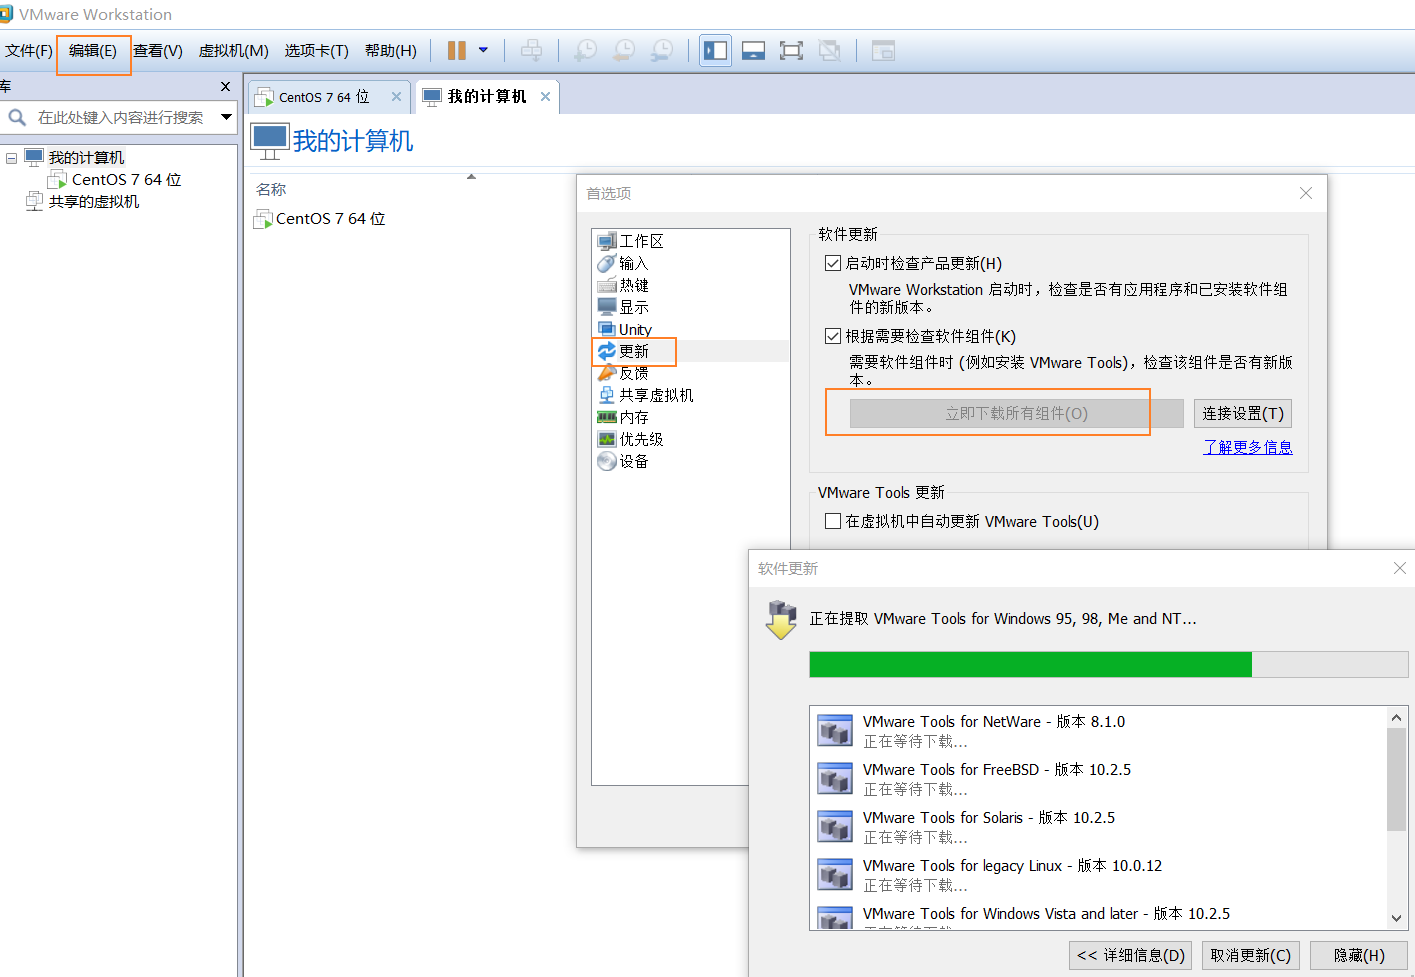Uncheck 启动时检查产品更新(H) checkbox

[832, 263]
